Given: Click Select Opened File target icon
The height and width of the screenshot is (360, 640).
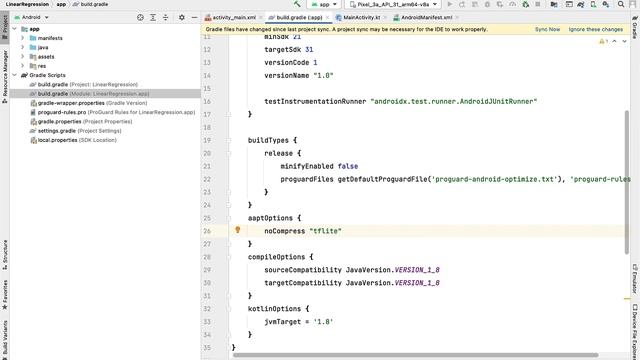Looking at the screenshot, I should tap(140, 17).
